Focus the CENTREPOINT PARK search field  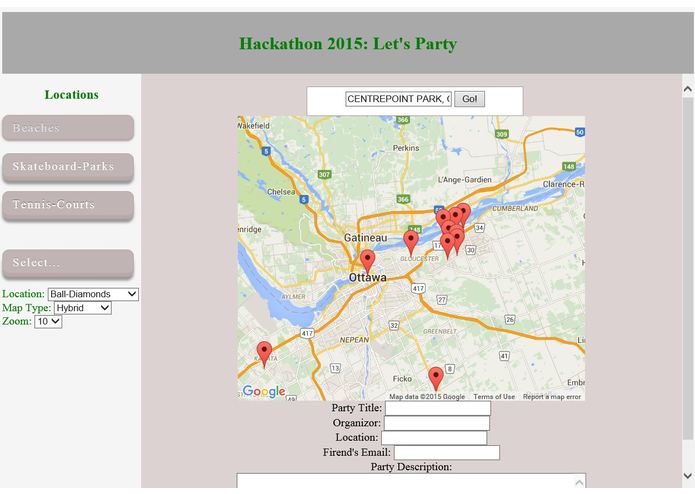(x=398, y=99)
